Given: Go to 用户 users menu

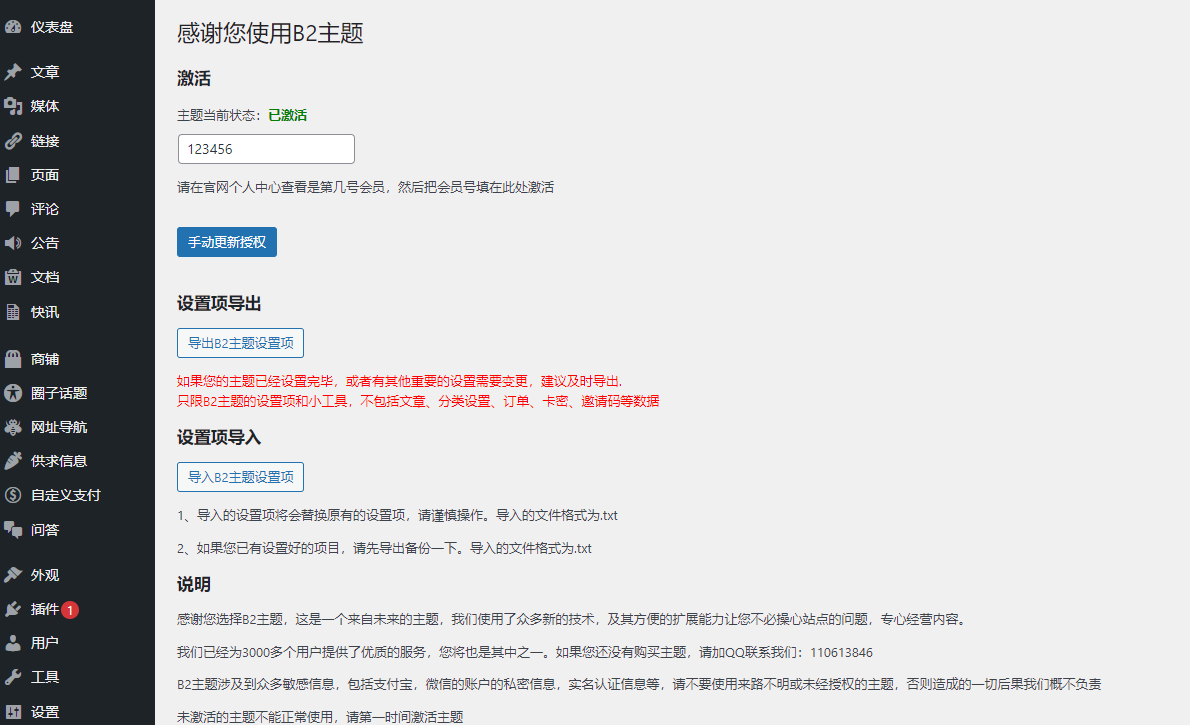Looking at the screenshot, I should (x=45, y=643).
